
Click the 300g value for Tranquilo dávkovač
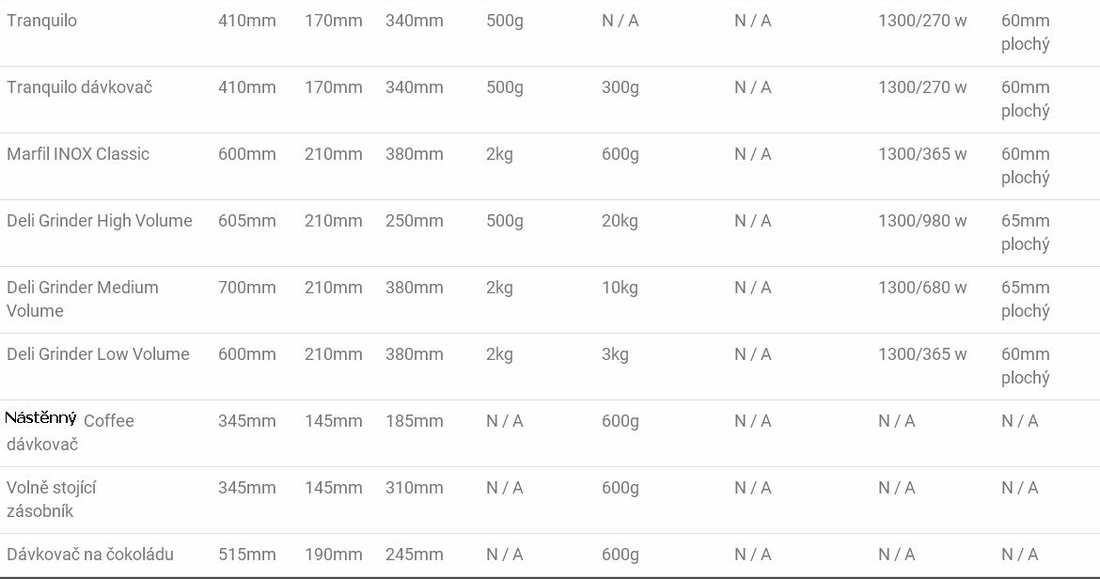(620, 88)
